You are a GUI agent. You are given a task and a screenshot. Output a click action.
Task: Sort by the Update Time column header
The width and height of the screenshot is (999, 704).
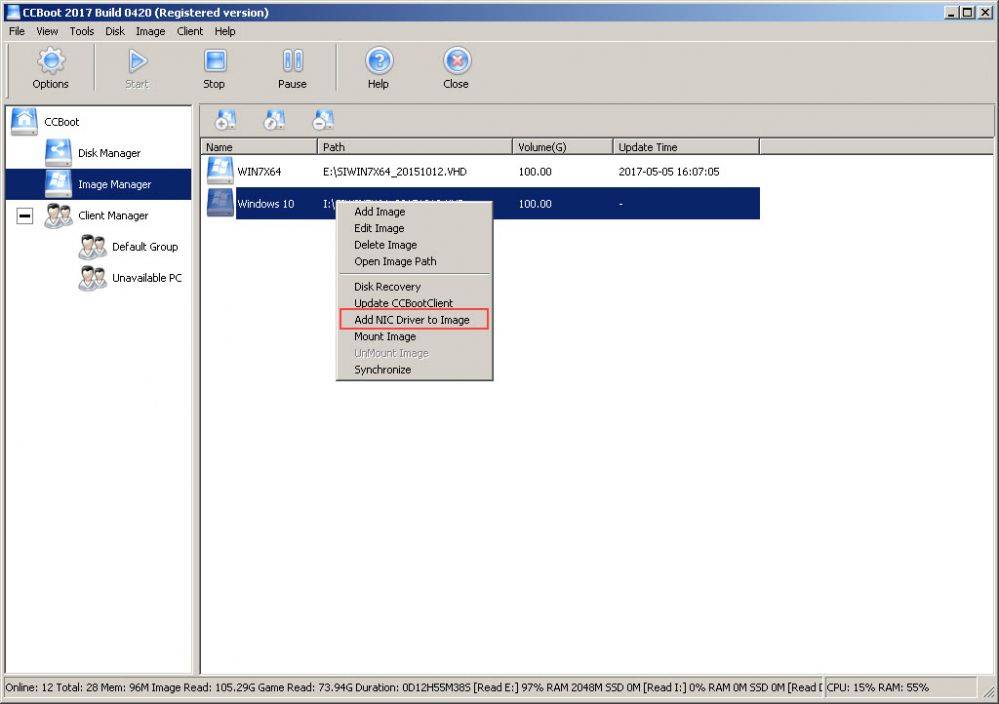[x=686, y=147]
